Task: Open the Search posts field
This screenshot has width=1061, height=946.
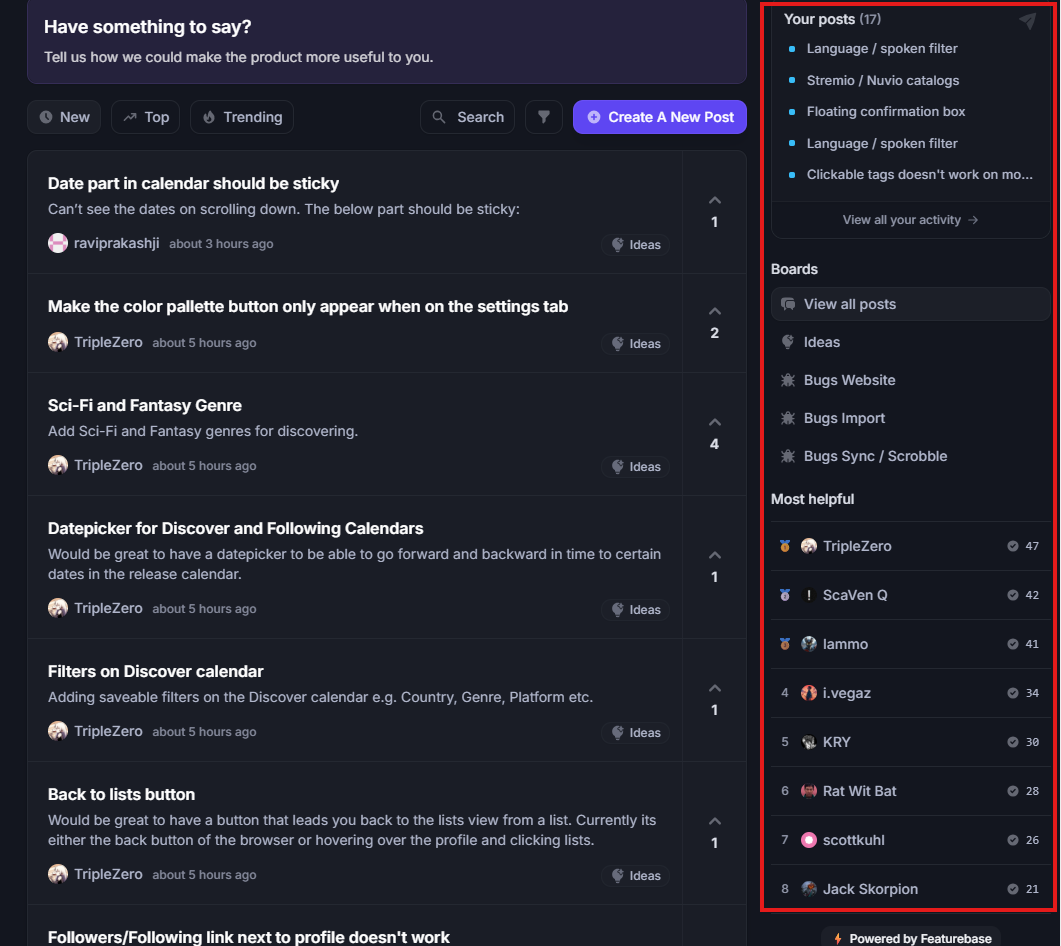Action: (468, 117)
